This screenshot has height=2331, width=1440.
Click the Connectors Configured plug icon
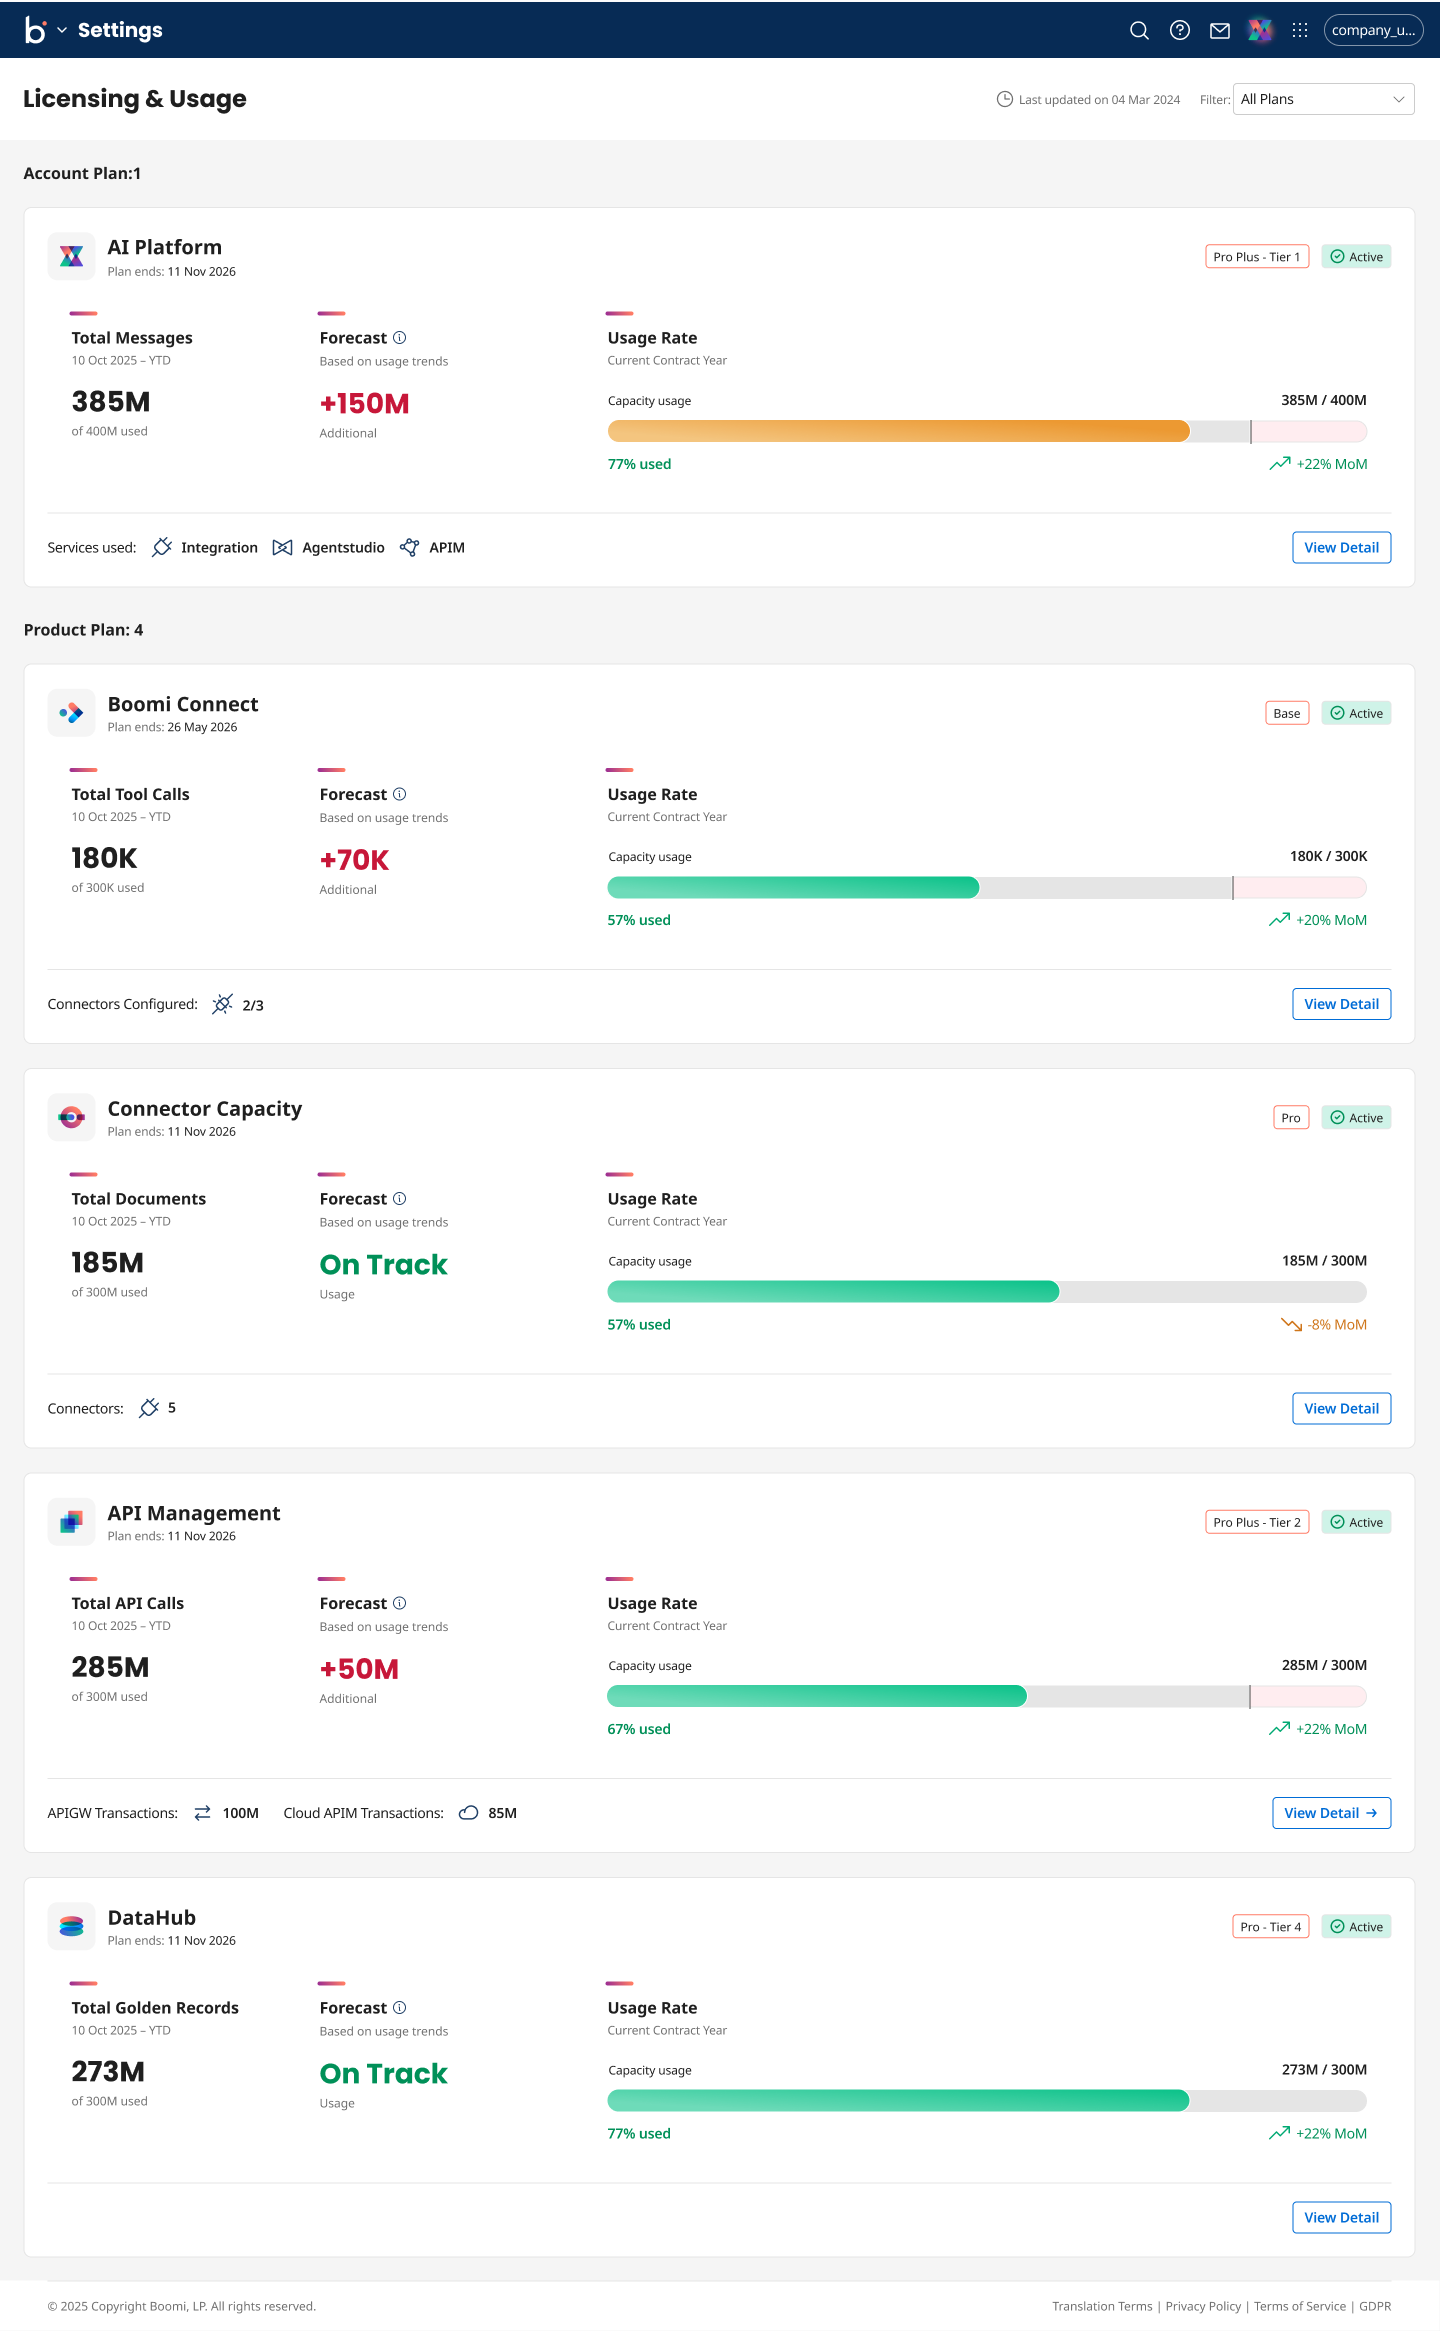point(222,1004)
